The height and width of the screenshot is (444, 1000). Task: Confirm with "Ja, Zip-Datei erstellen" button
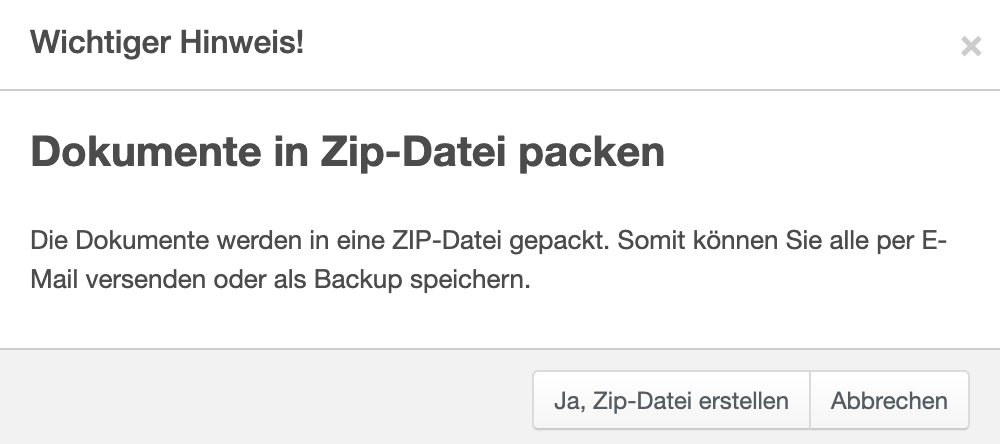pyautogui.click(x=671, y=401)
